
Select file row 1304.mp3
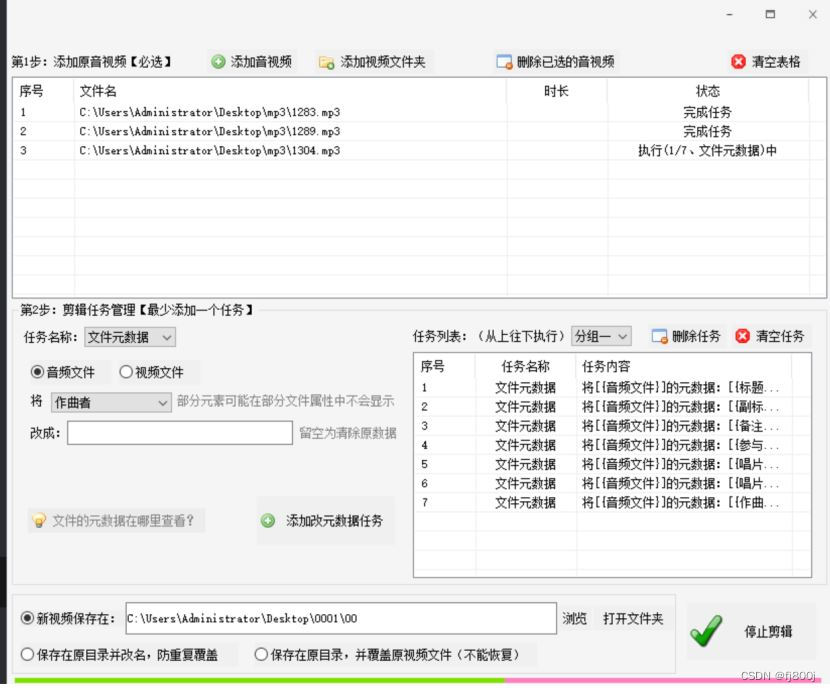tap(418, 150)
